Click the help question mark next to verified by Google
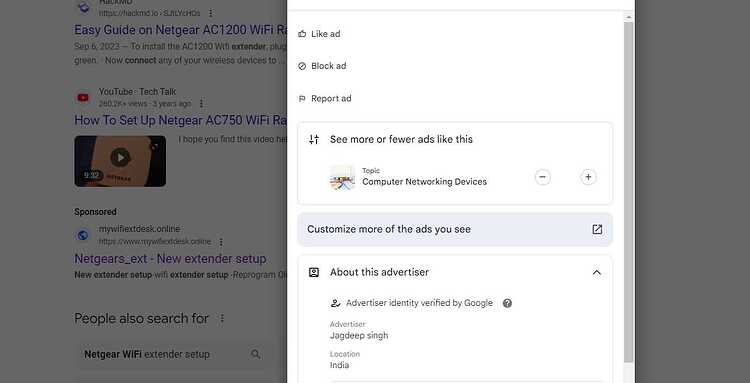 click(507, 303)
